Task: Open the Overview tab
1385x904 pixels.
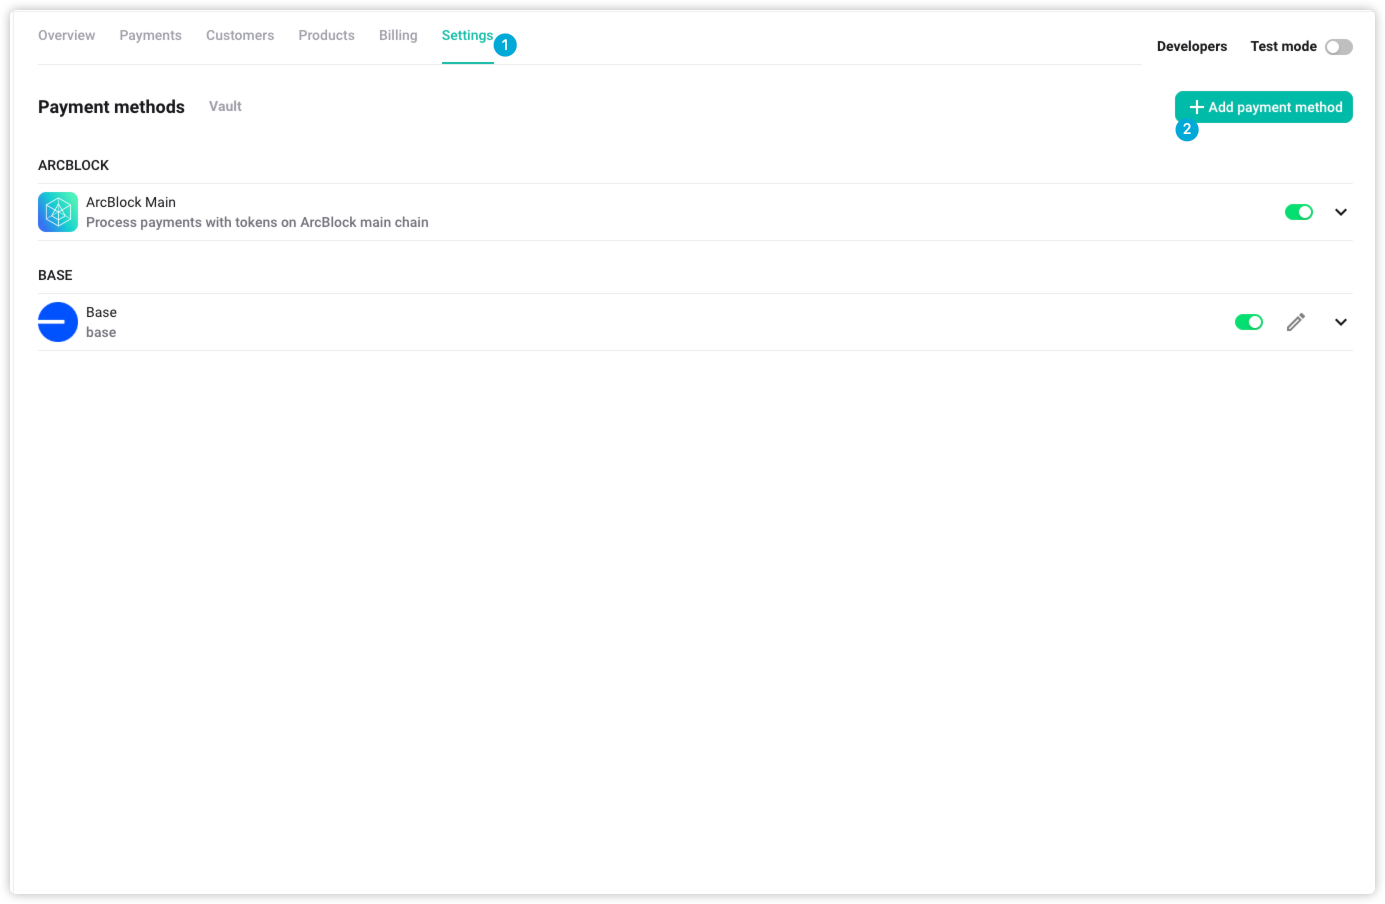Action: (66, 35)
